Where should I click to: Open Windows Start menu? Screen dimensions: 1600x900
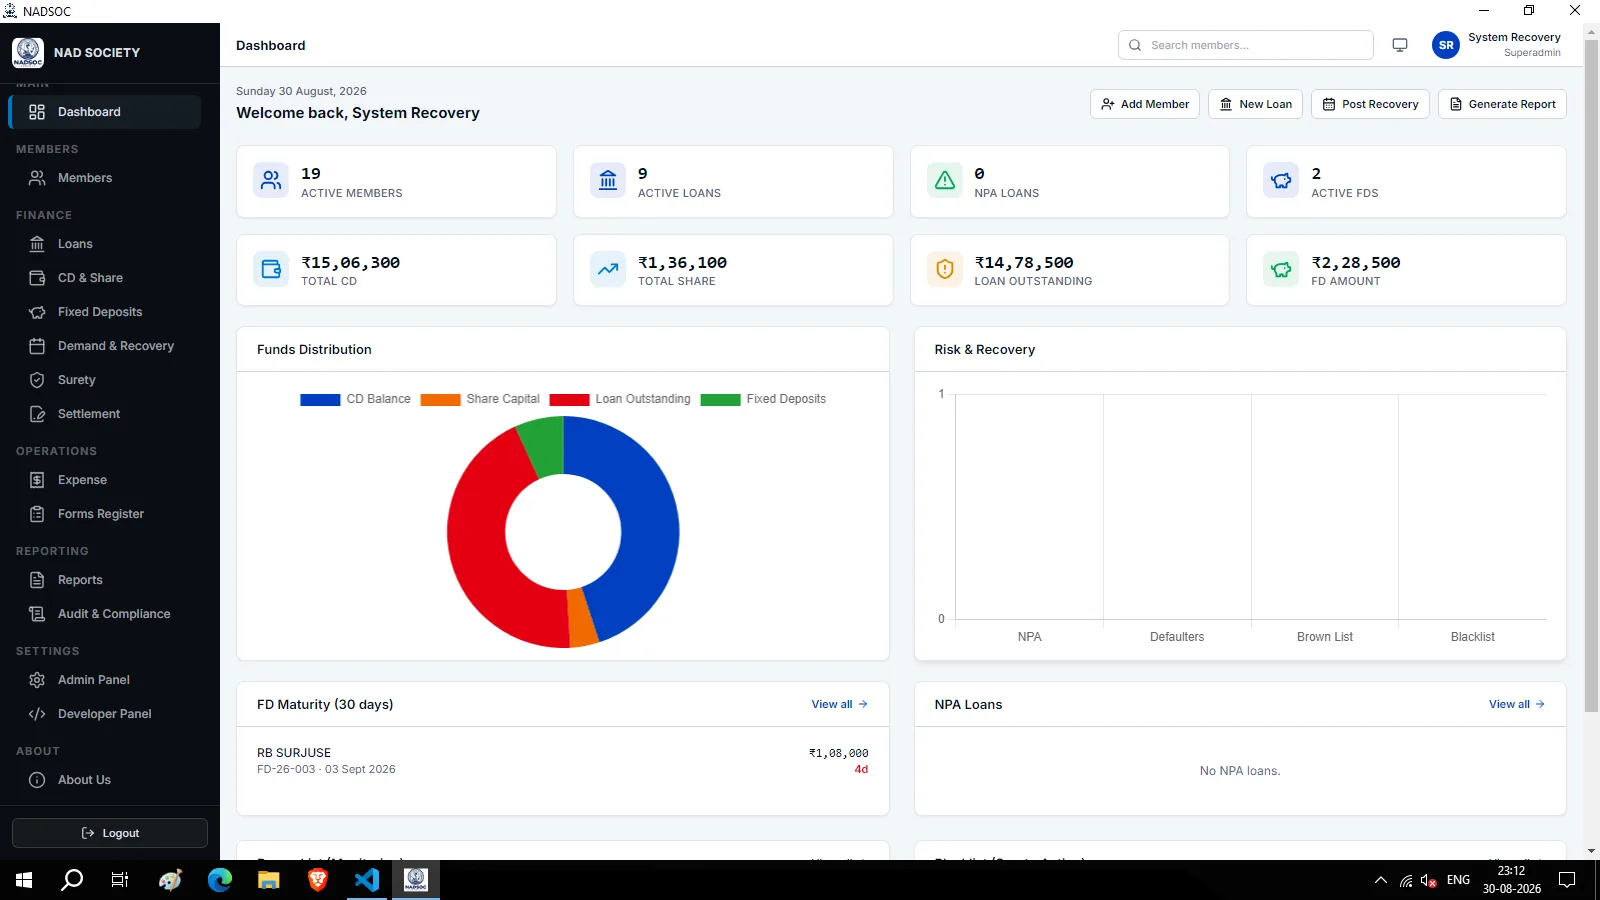(x=24, y=880)
